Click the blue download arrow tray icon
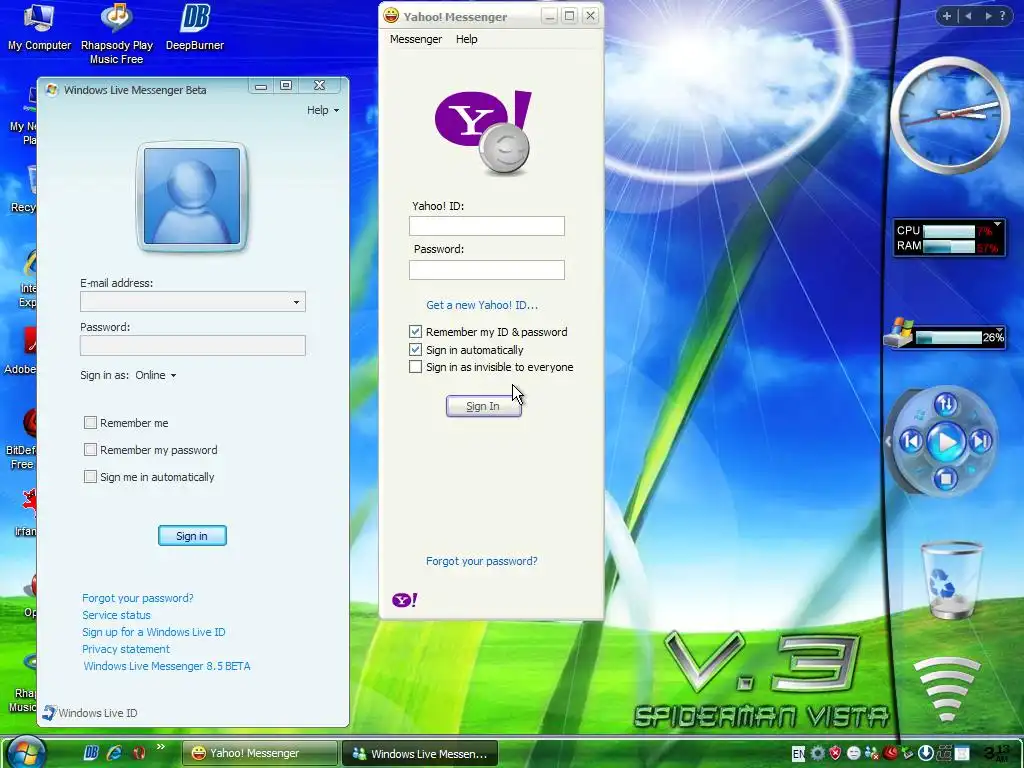 (926, 753)
